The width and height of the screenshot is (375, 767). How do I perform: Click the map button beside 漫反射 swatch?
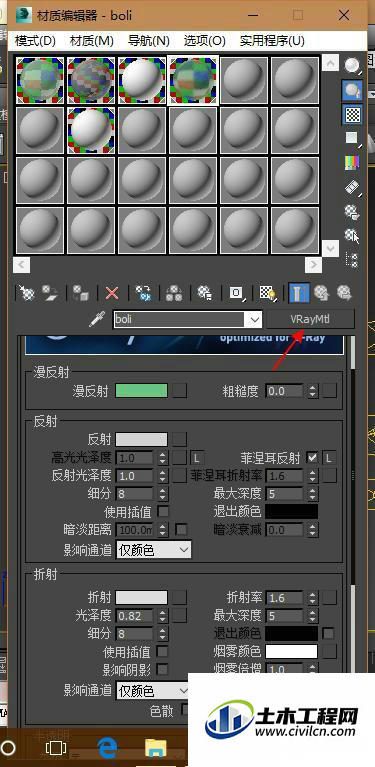180,390
